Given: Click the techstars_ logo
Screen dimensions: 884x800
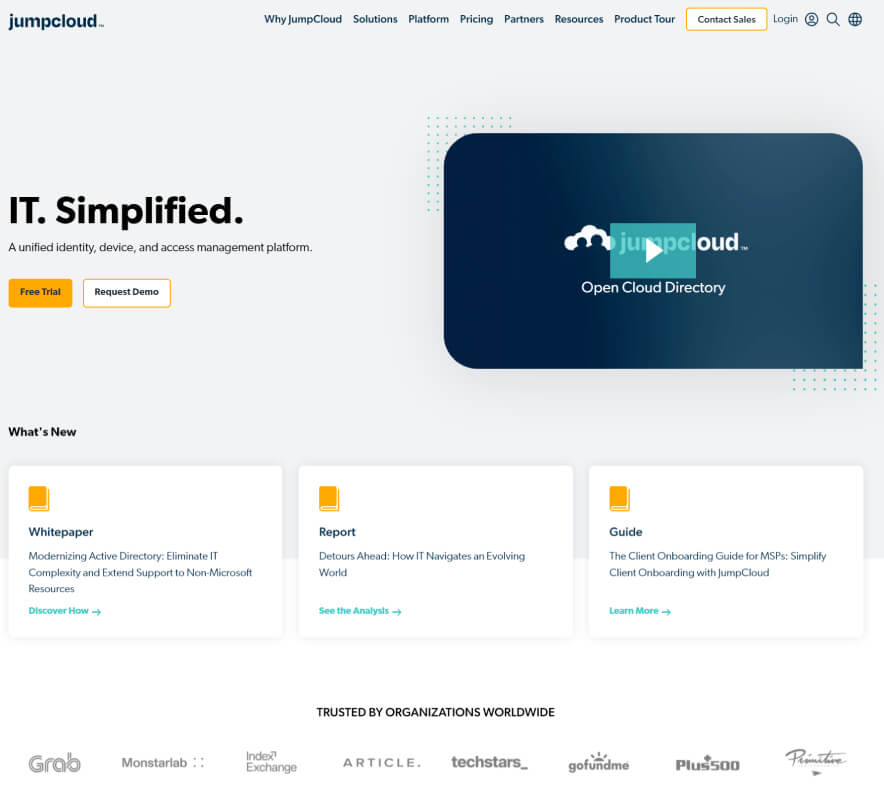Looking at the screenshot, I should pyautogui.click(x=489, y=762).
